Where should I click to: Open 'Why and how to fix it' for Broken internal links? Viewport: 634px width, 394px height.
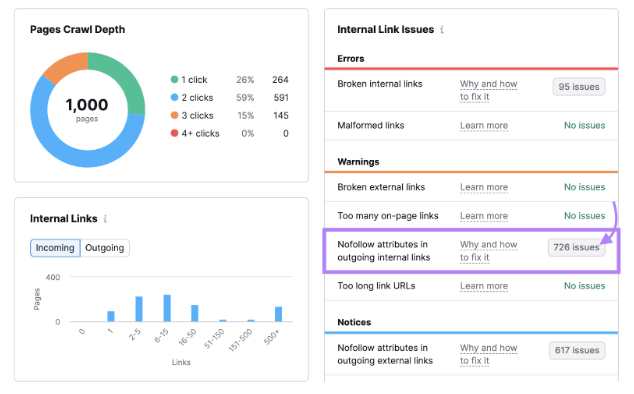click(488, 90)
